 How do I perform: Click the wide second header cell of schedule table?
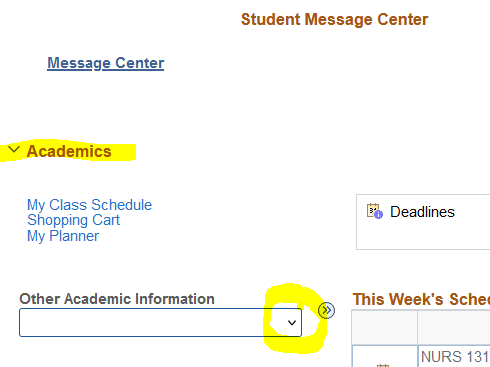tap(454, 327)
